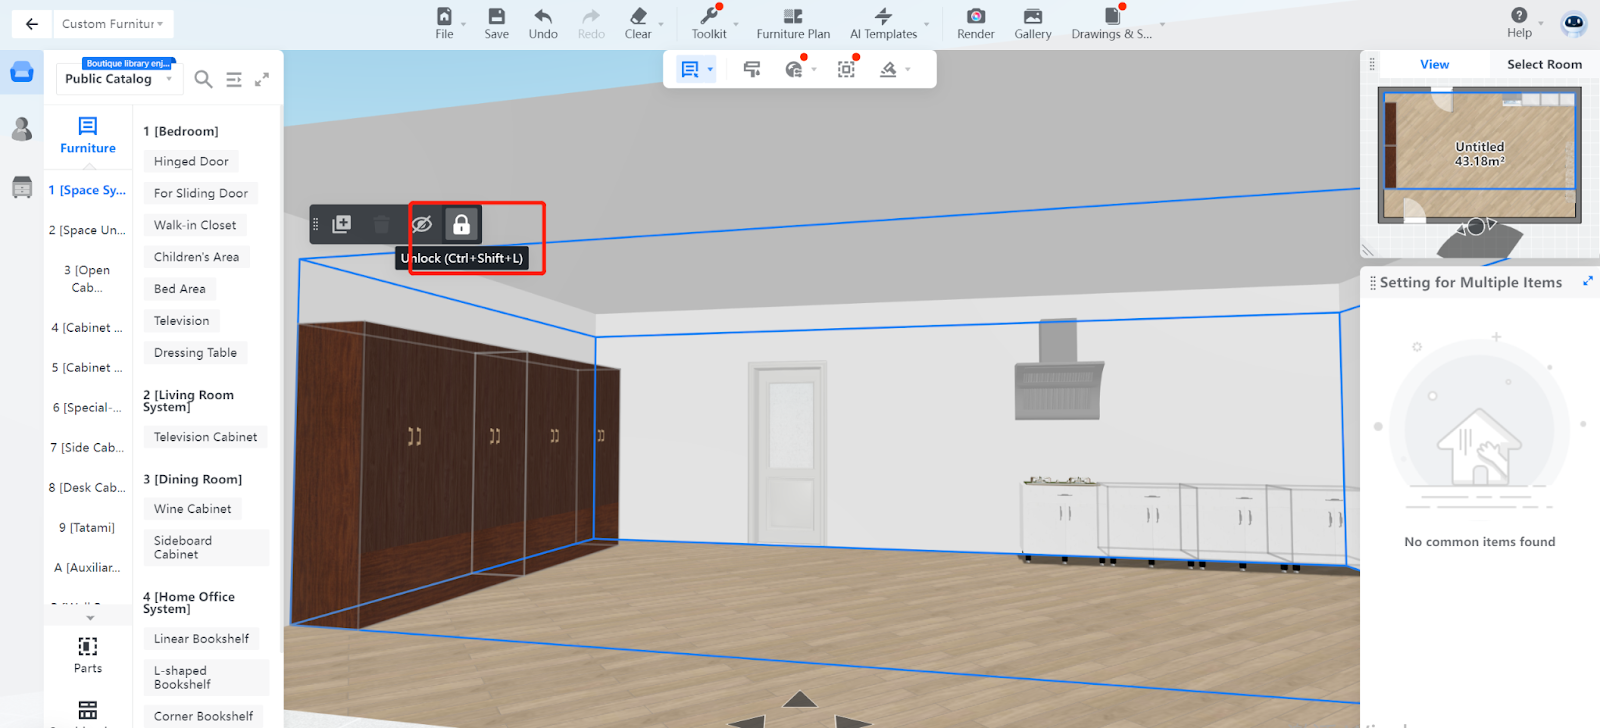The image size is (1600, 728).
Task: Select 1 [Space Sy... category
Action: 87,190
